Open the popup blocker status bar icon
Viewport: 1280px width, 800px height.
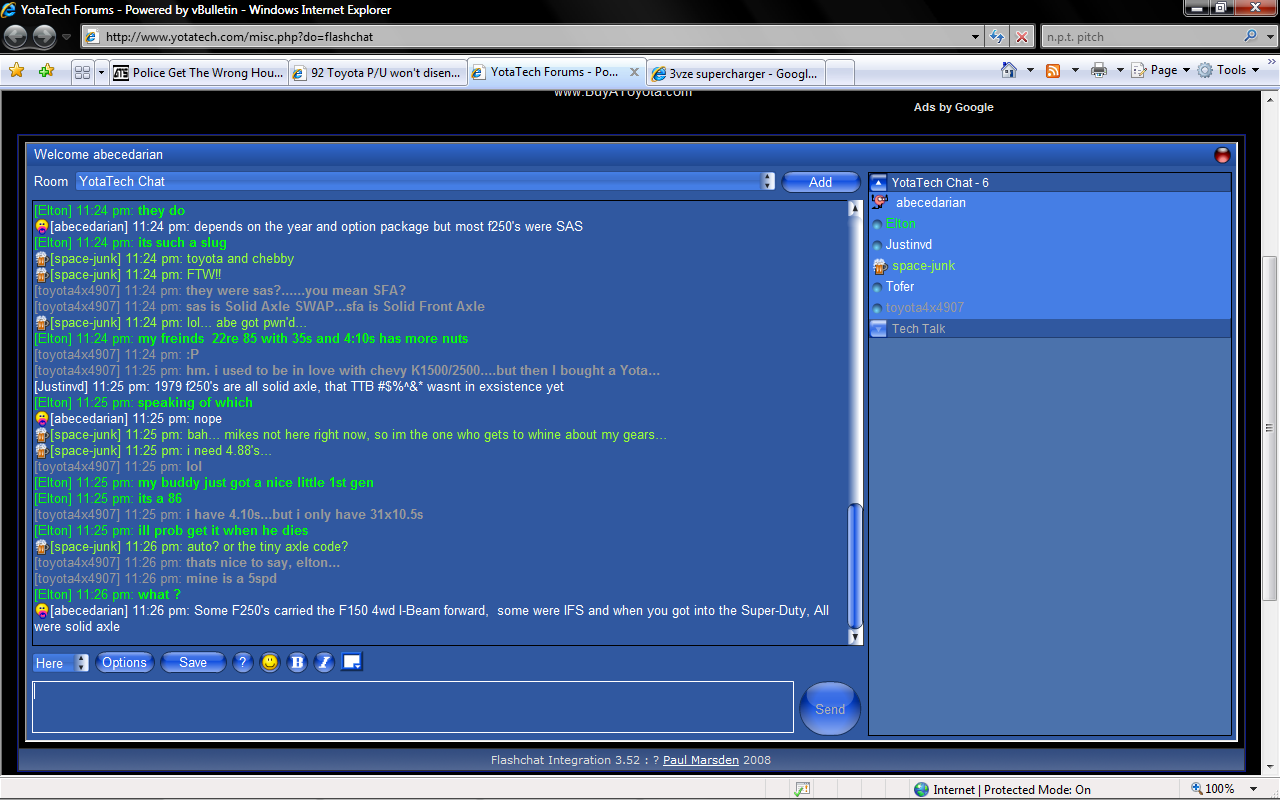801,789
